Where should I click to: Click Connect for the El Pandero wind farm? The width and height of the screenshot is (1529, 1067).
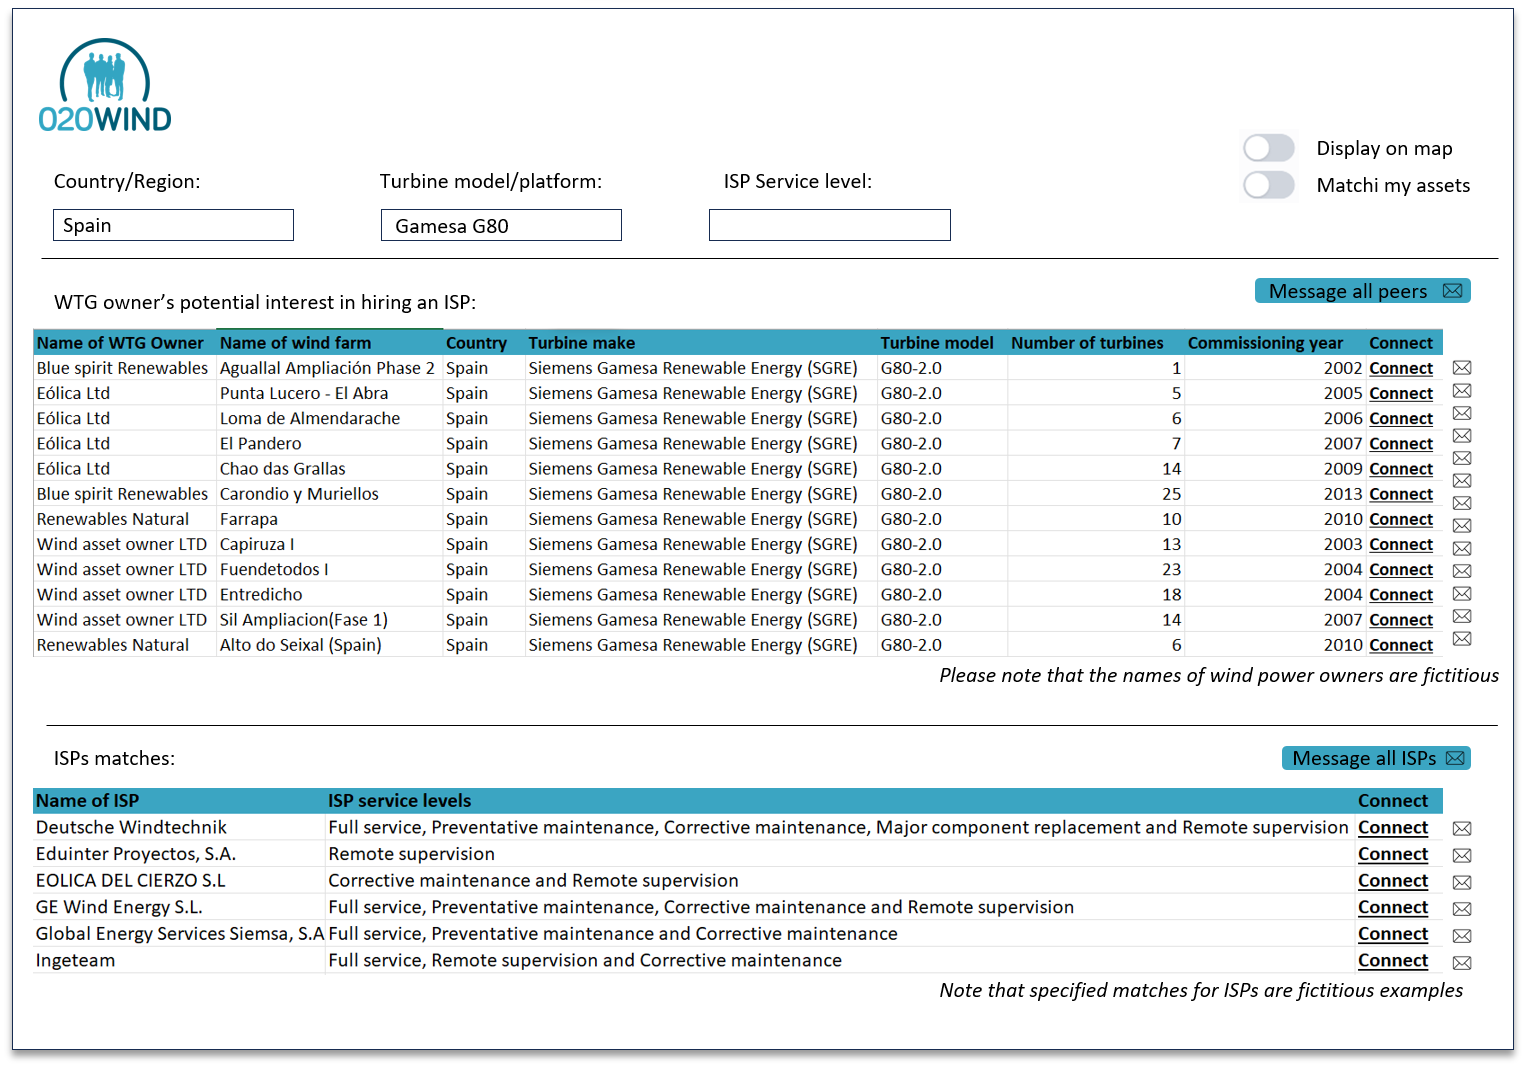click(x=1400, y=443)
